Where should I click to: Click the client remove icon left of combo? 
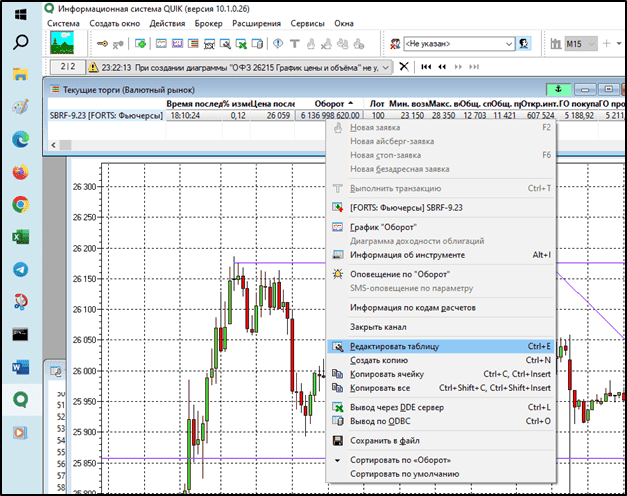395,44
